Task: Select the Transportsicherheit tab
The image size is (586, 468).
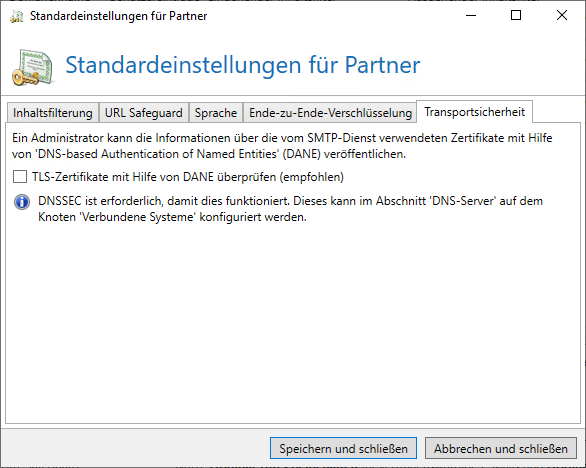Action: coord(474,111)
